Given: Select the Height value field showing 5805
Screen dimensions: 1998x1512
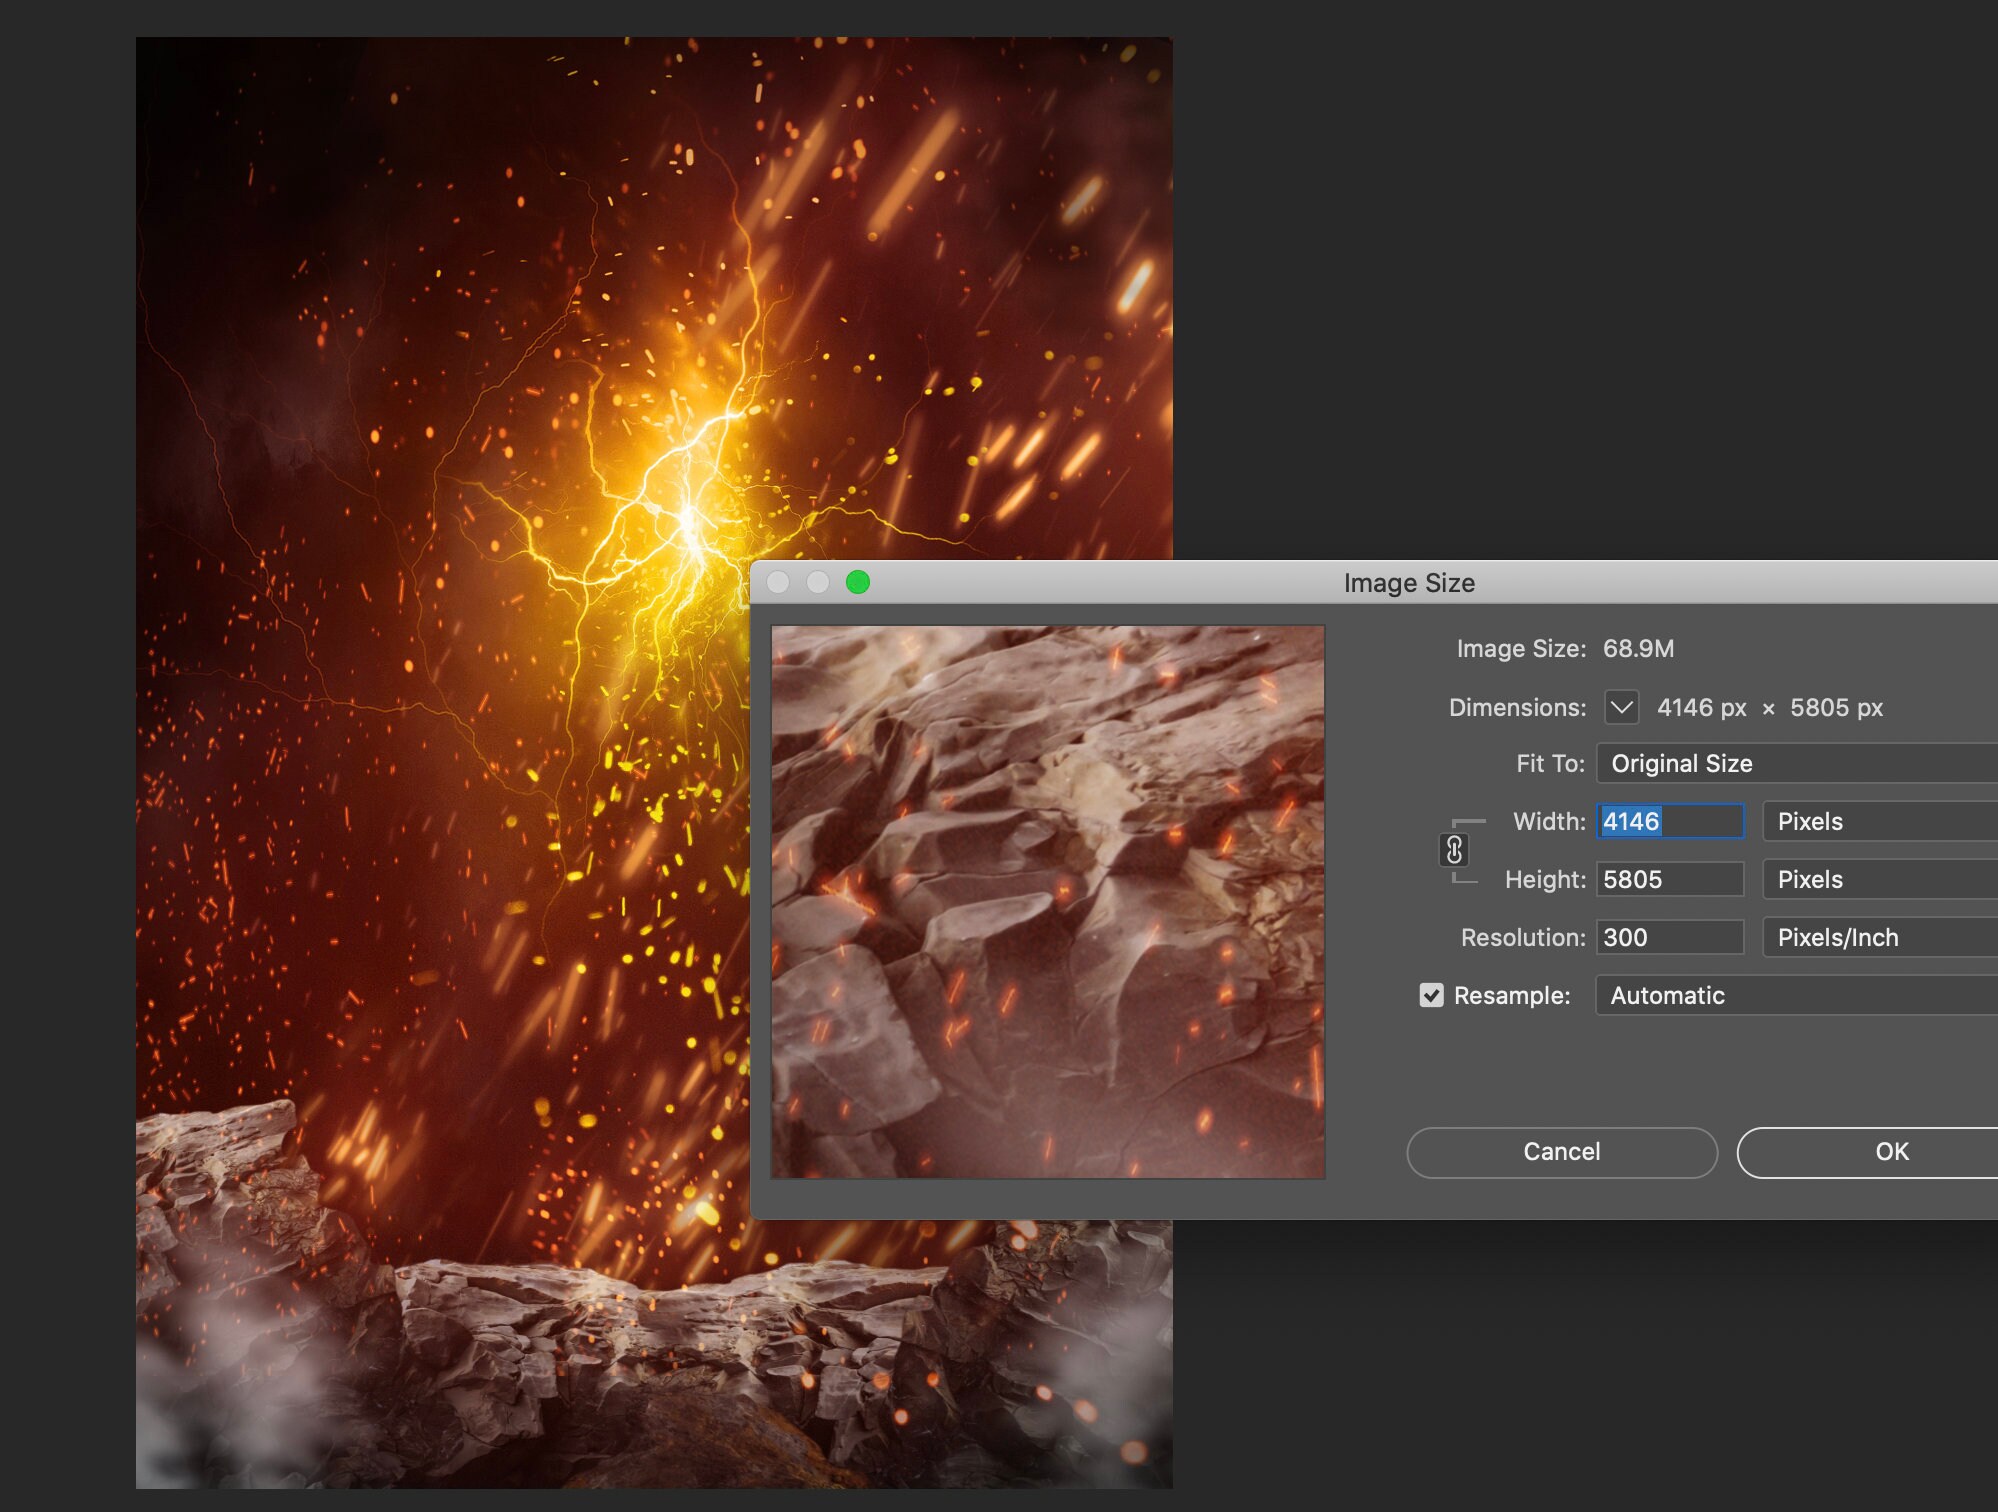Looking at the screenshot, I should 1669,879.
